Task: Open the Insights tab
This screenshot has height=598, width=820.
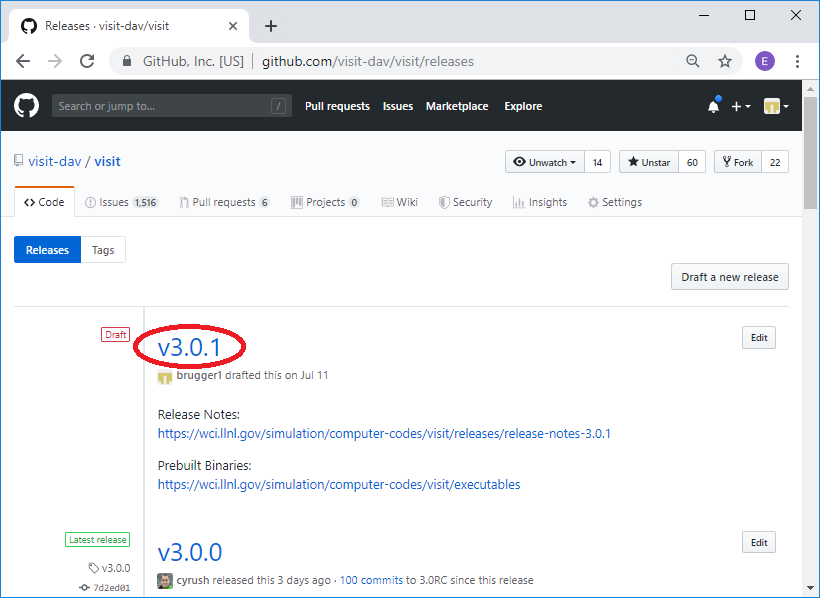Action: (x=540, y=202)
